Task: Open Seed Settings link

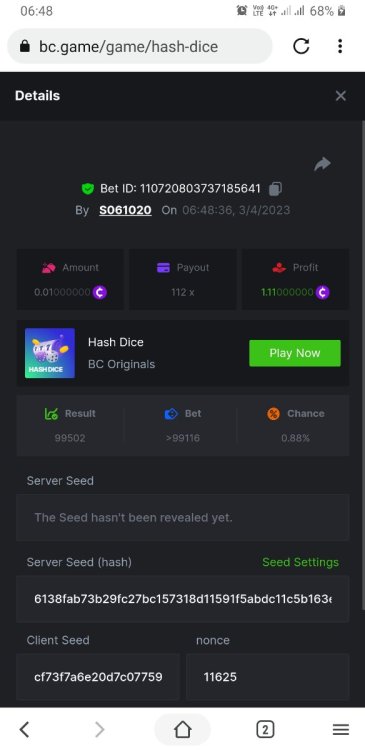Action: (x=300, y=562)
